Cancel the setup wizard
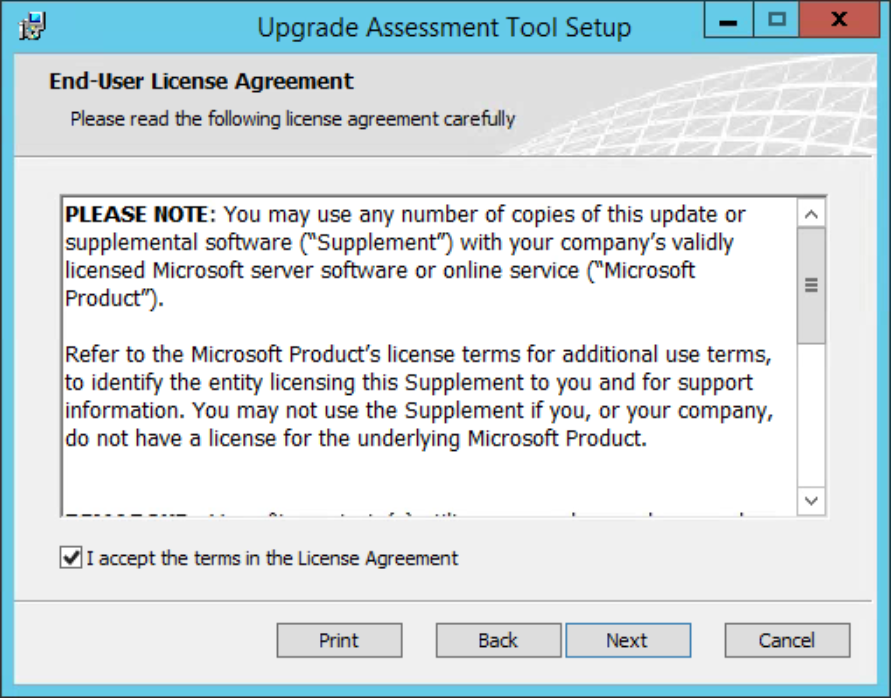 point(787,641)
